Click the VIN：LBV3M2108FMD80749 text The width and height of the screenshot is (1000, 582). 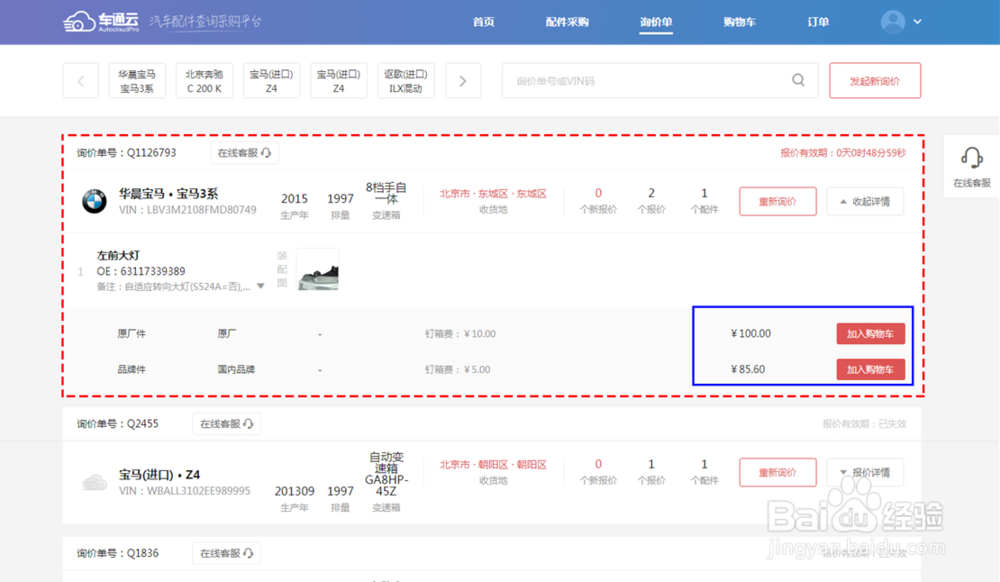[188, 210]
